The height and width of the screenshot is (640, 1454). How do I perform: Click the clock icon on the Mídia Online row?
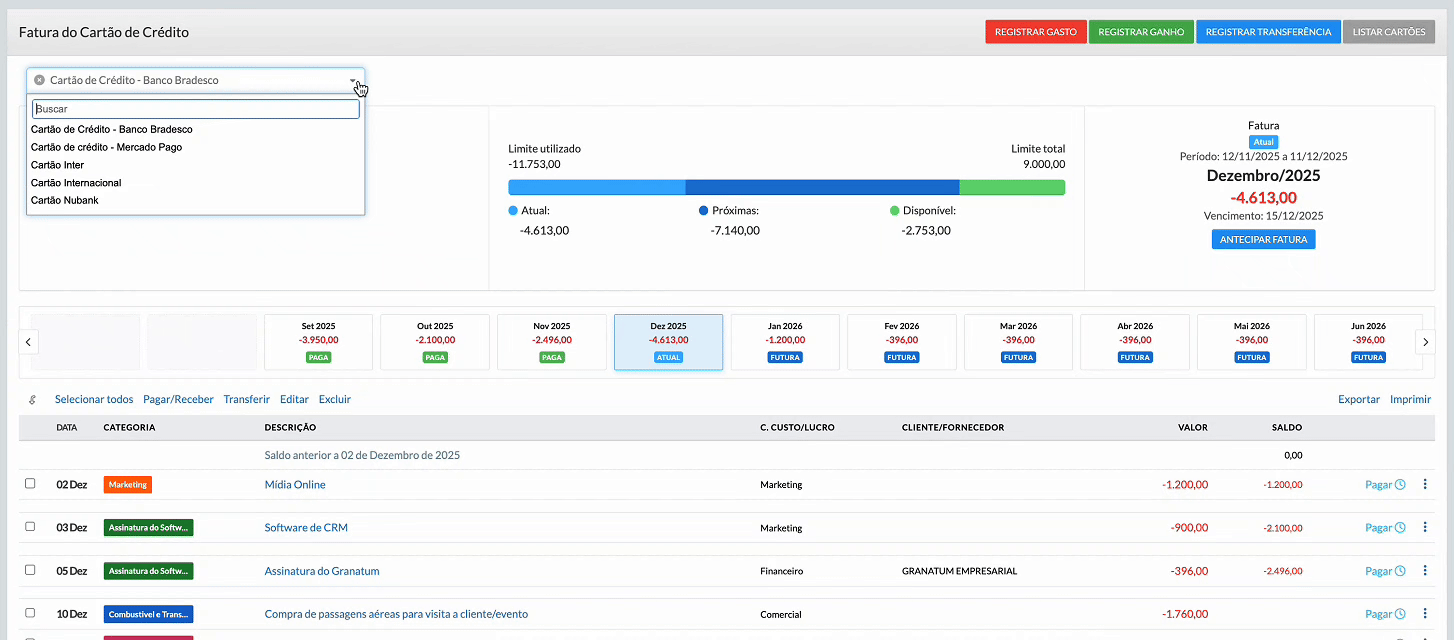point(1400,484)
